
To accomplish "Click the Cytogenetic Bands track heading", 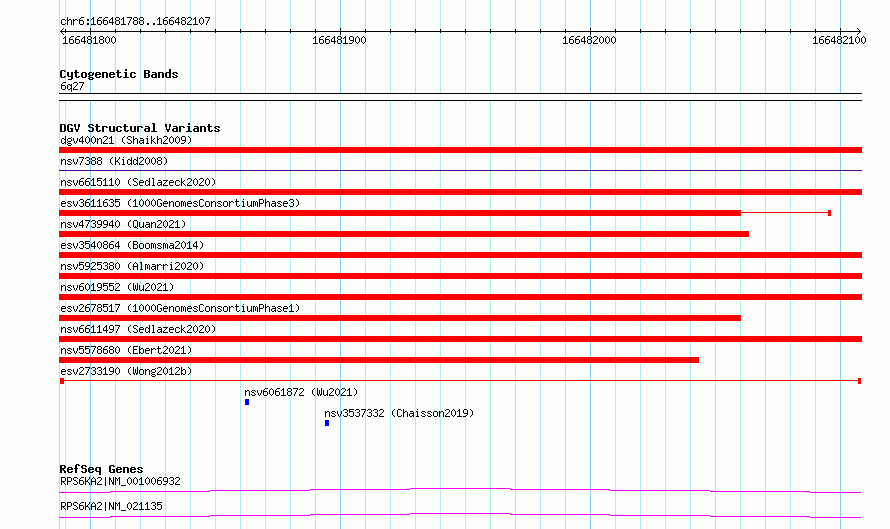I will (119, 74).
